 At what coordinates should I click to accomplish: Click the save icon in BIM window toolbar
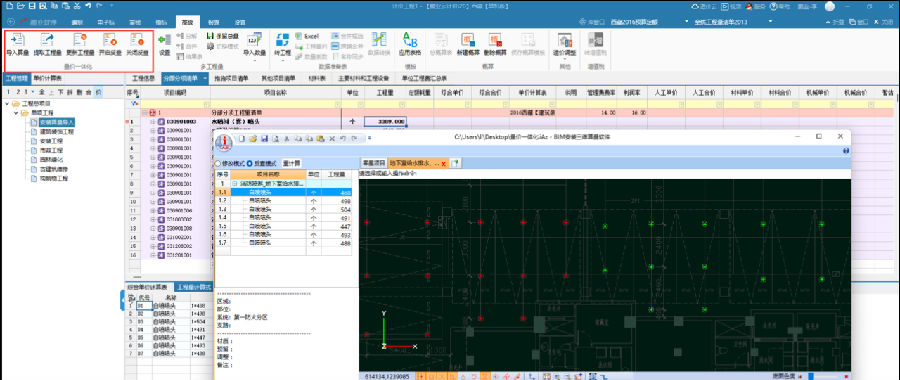[265, 139]
